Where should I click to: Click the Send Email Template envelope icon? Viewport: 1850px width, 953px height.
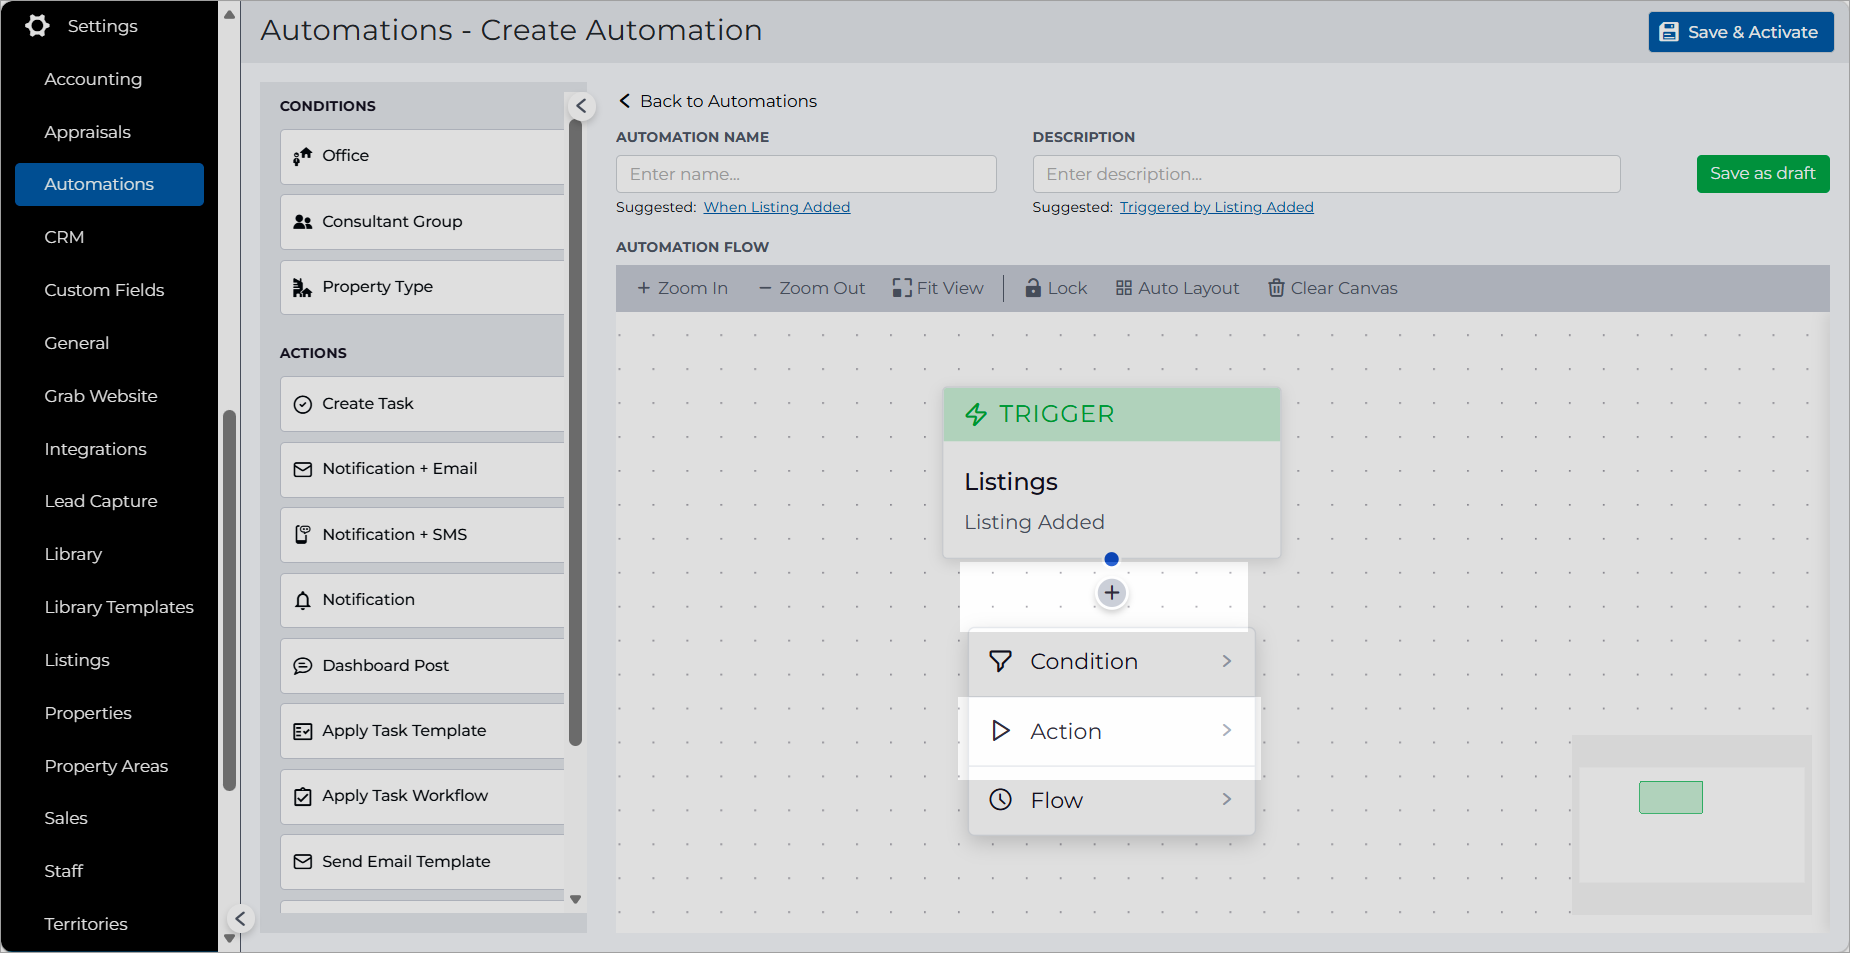(x=302, y=862)
